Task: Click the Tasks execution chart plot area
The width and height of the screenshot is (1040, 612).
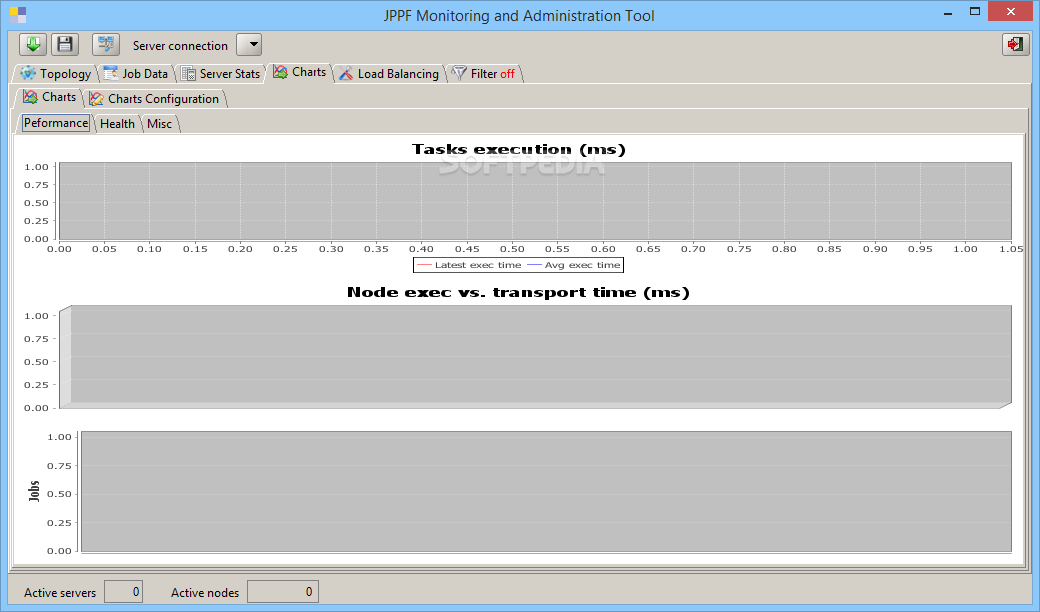Action: tap(535, 201)
